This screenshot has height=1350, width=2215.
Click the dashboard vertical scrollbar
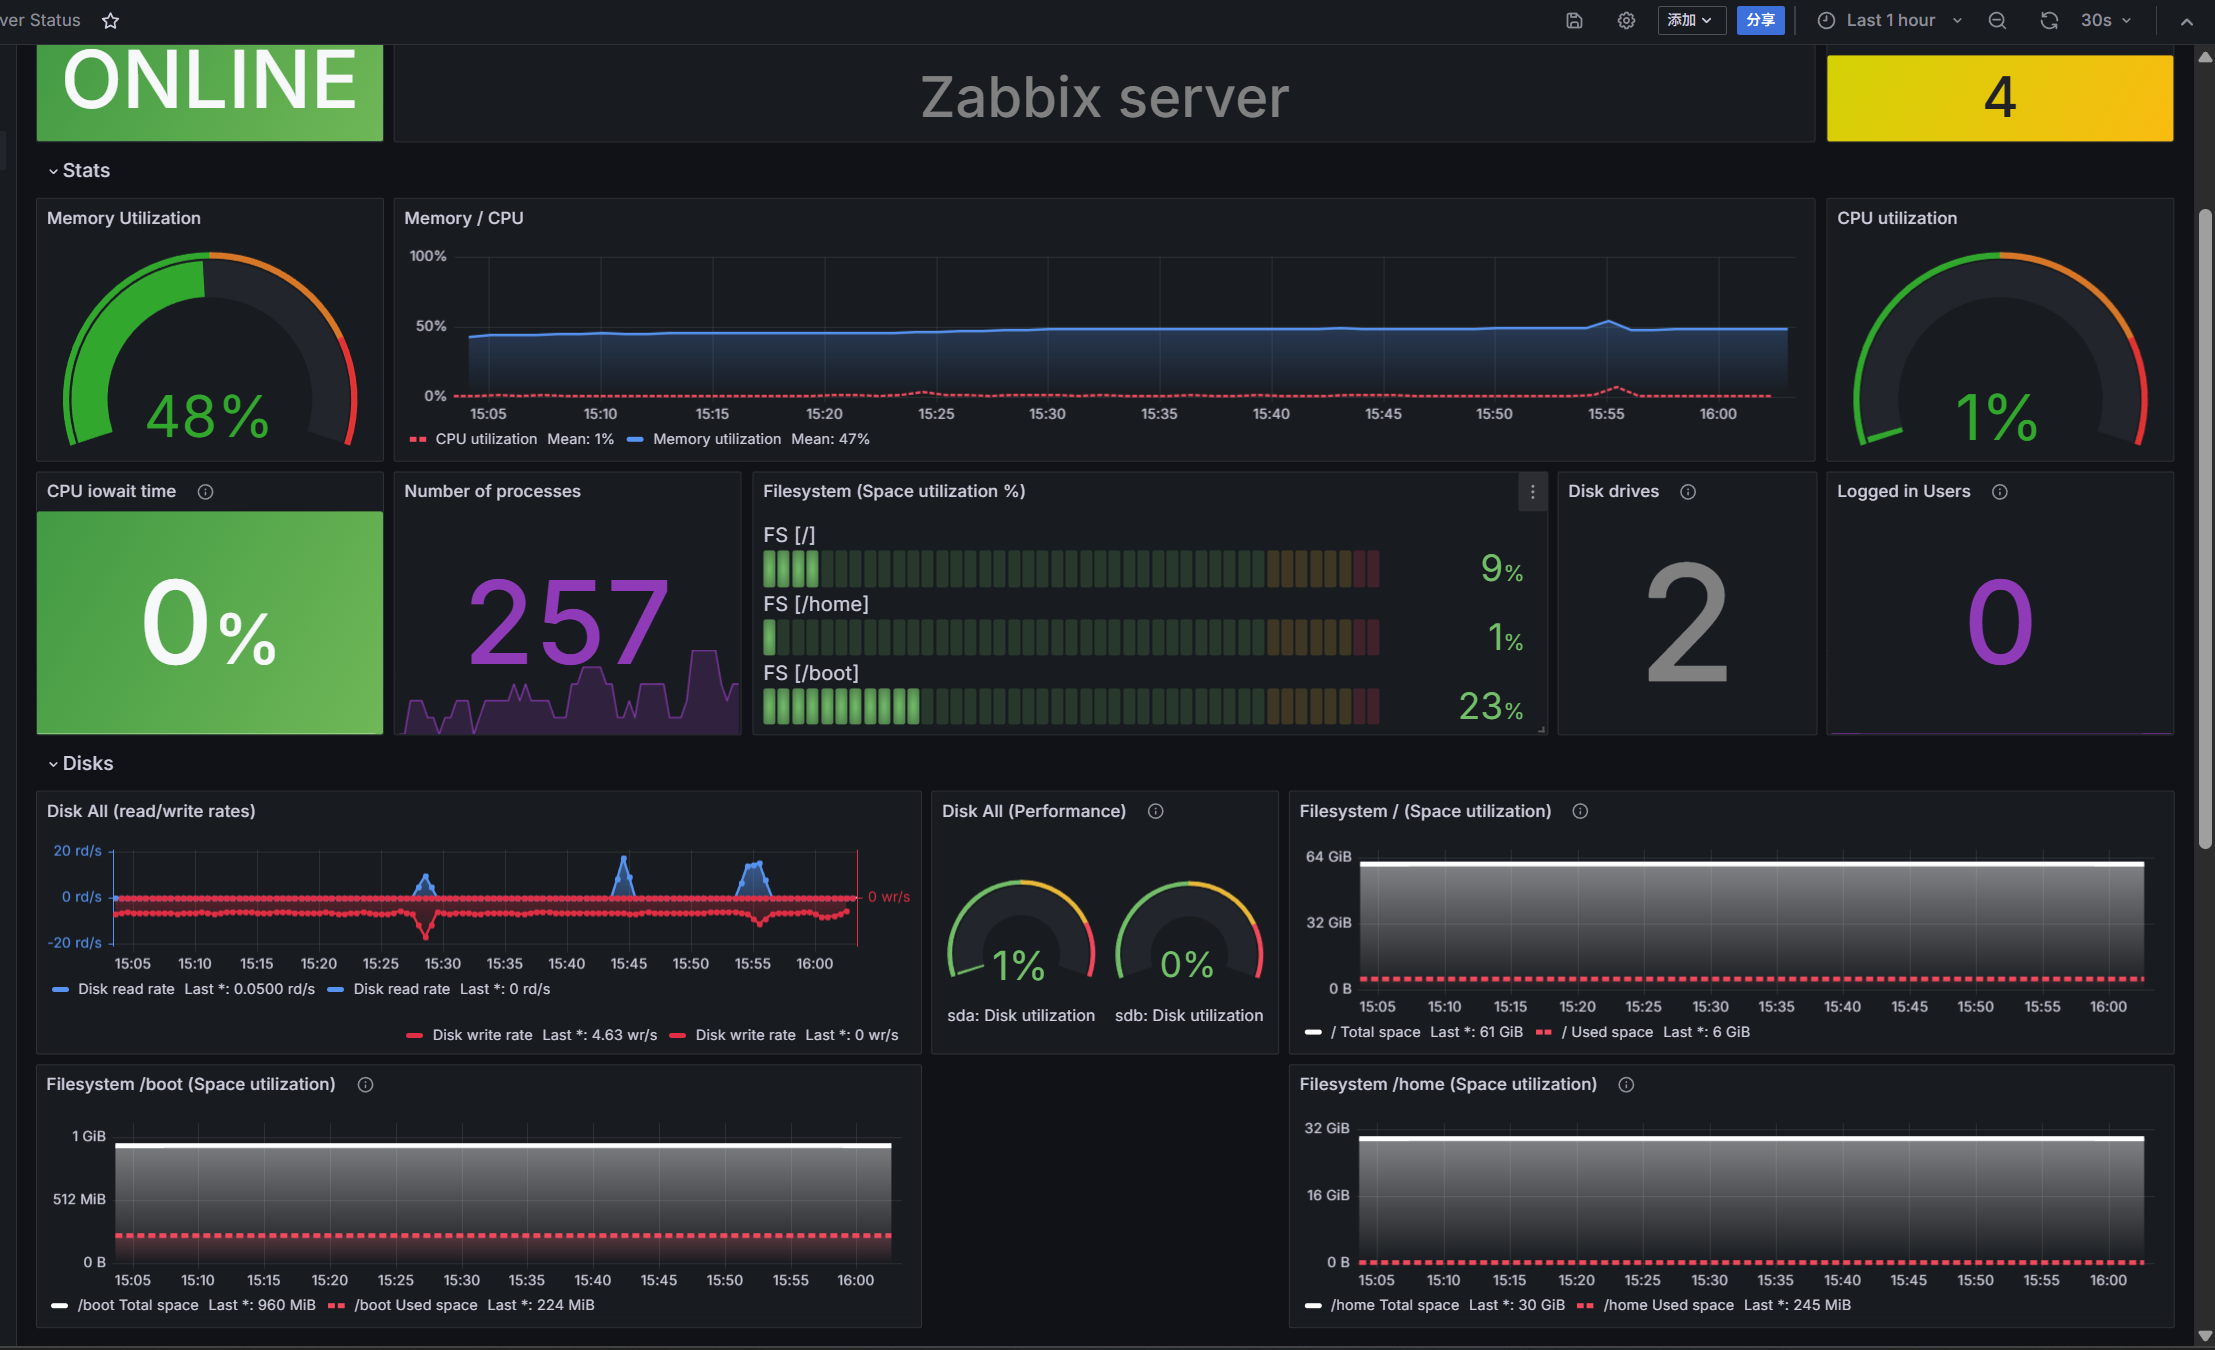tap(2205, 530)
